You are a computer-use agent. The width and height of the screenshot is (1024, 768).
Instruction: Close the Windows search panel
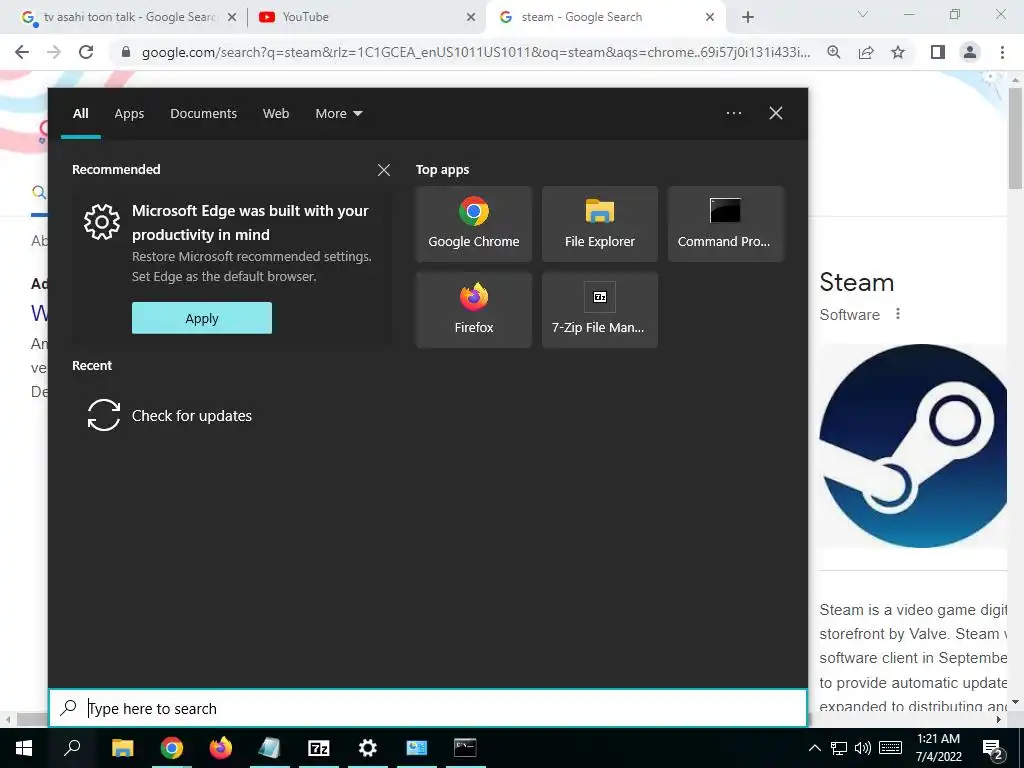tap(775, 113)
